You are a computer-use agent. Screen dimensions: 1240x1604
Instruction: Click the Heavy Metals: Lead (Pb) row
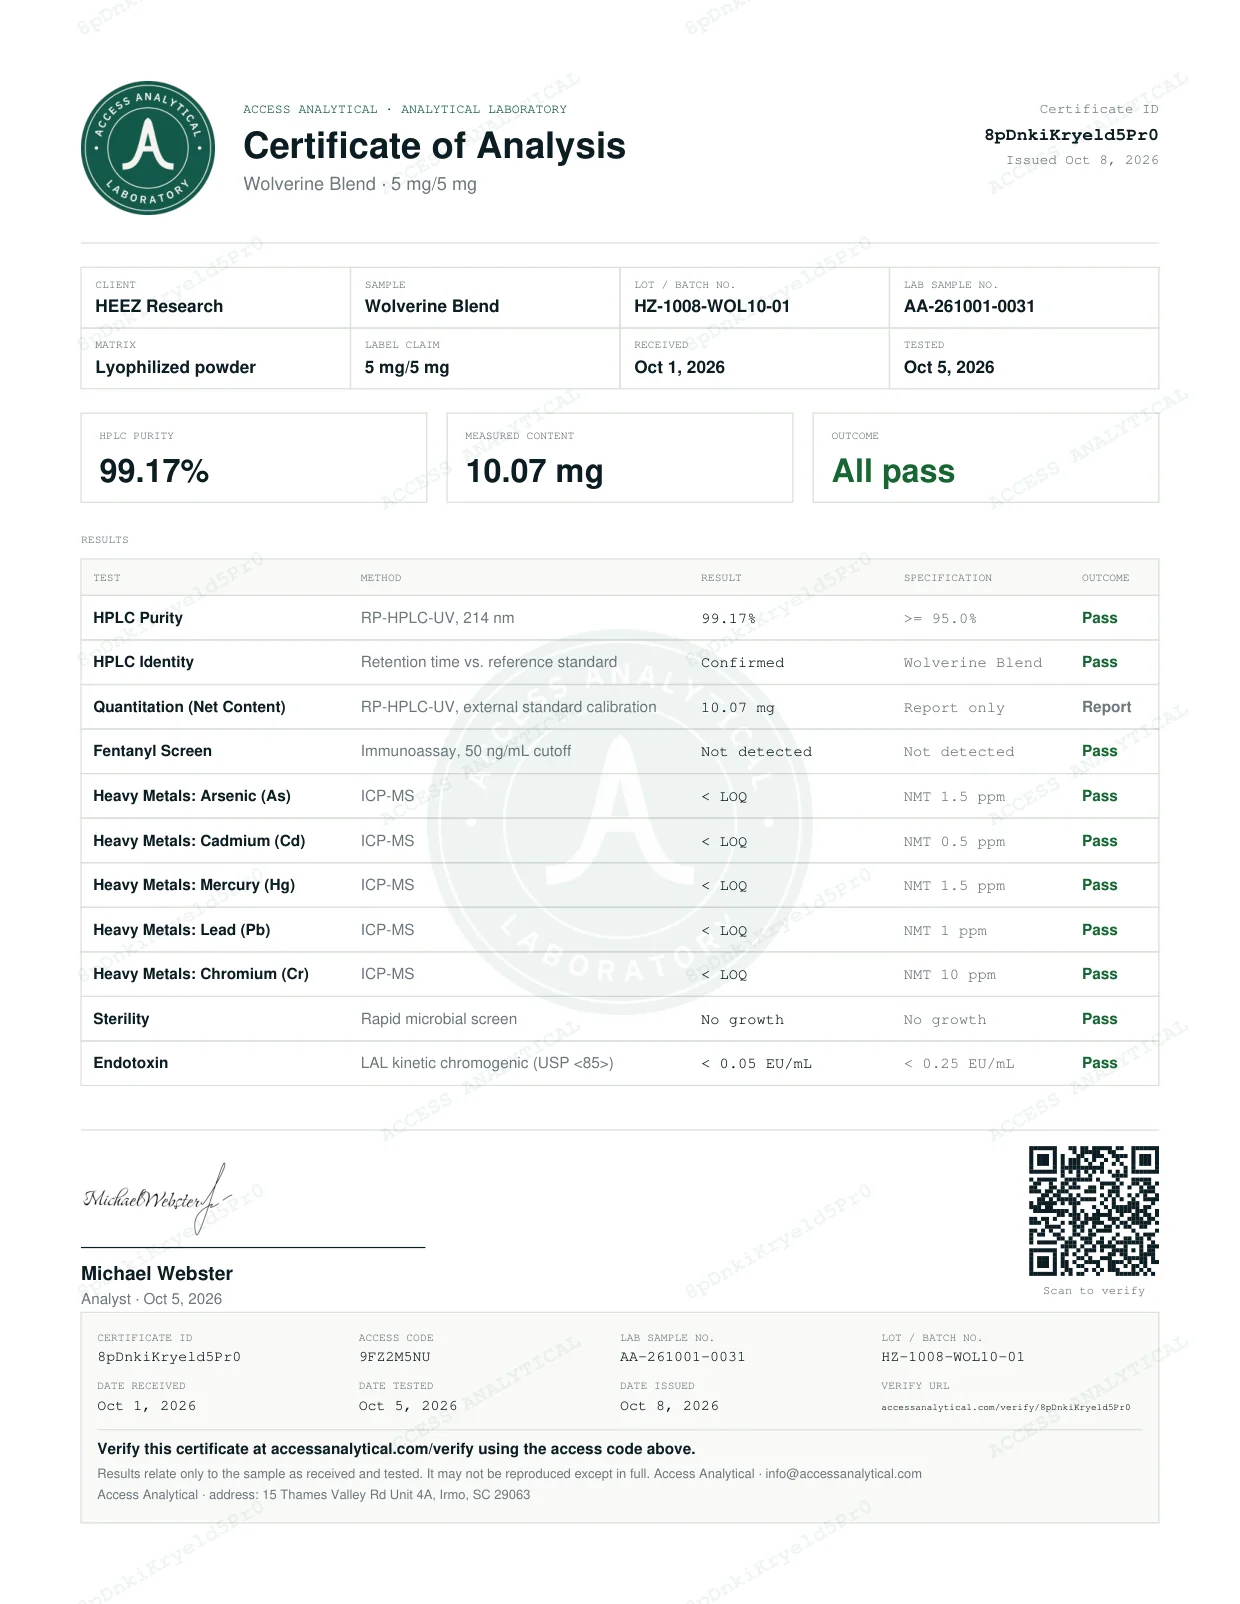tap(620, 930)
